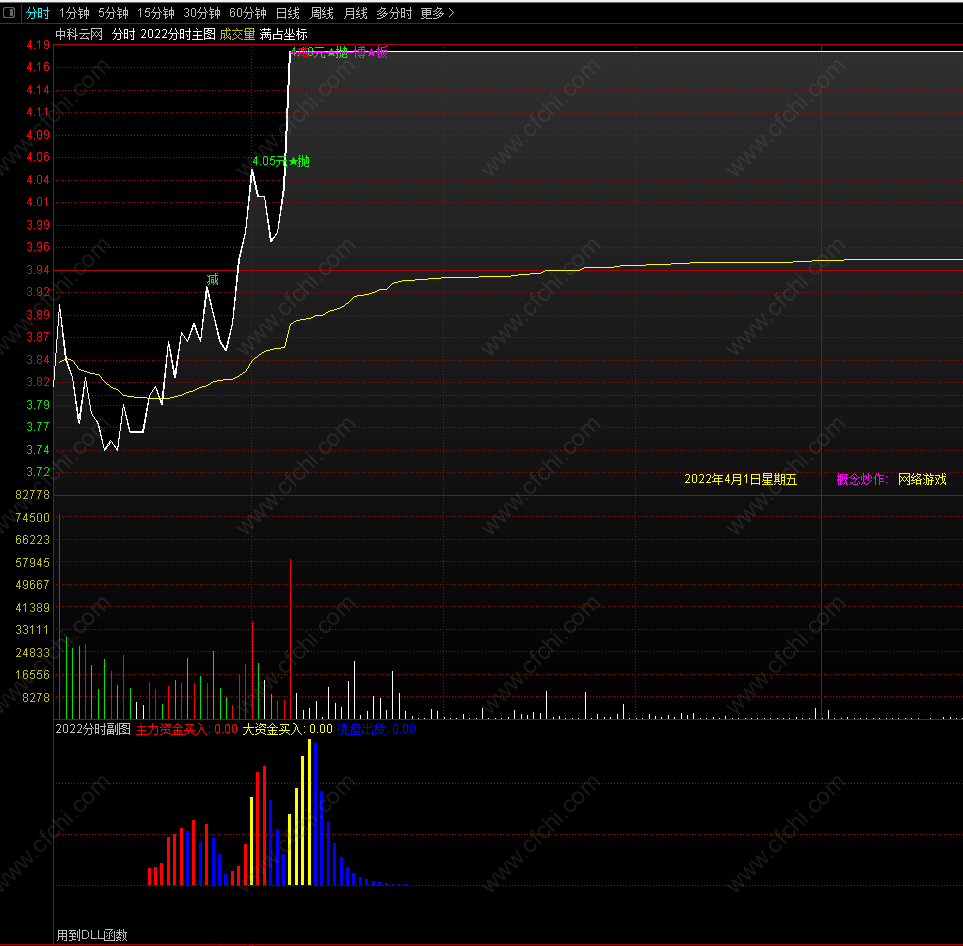Switch to the 分时 tab

point(37,13)
